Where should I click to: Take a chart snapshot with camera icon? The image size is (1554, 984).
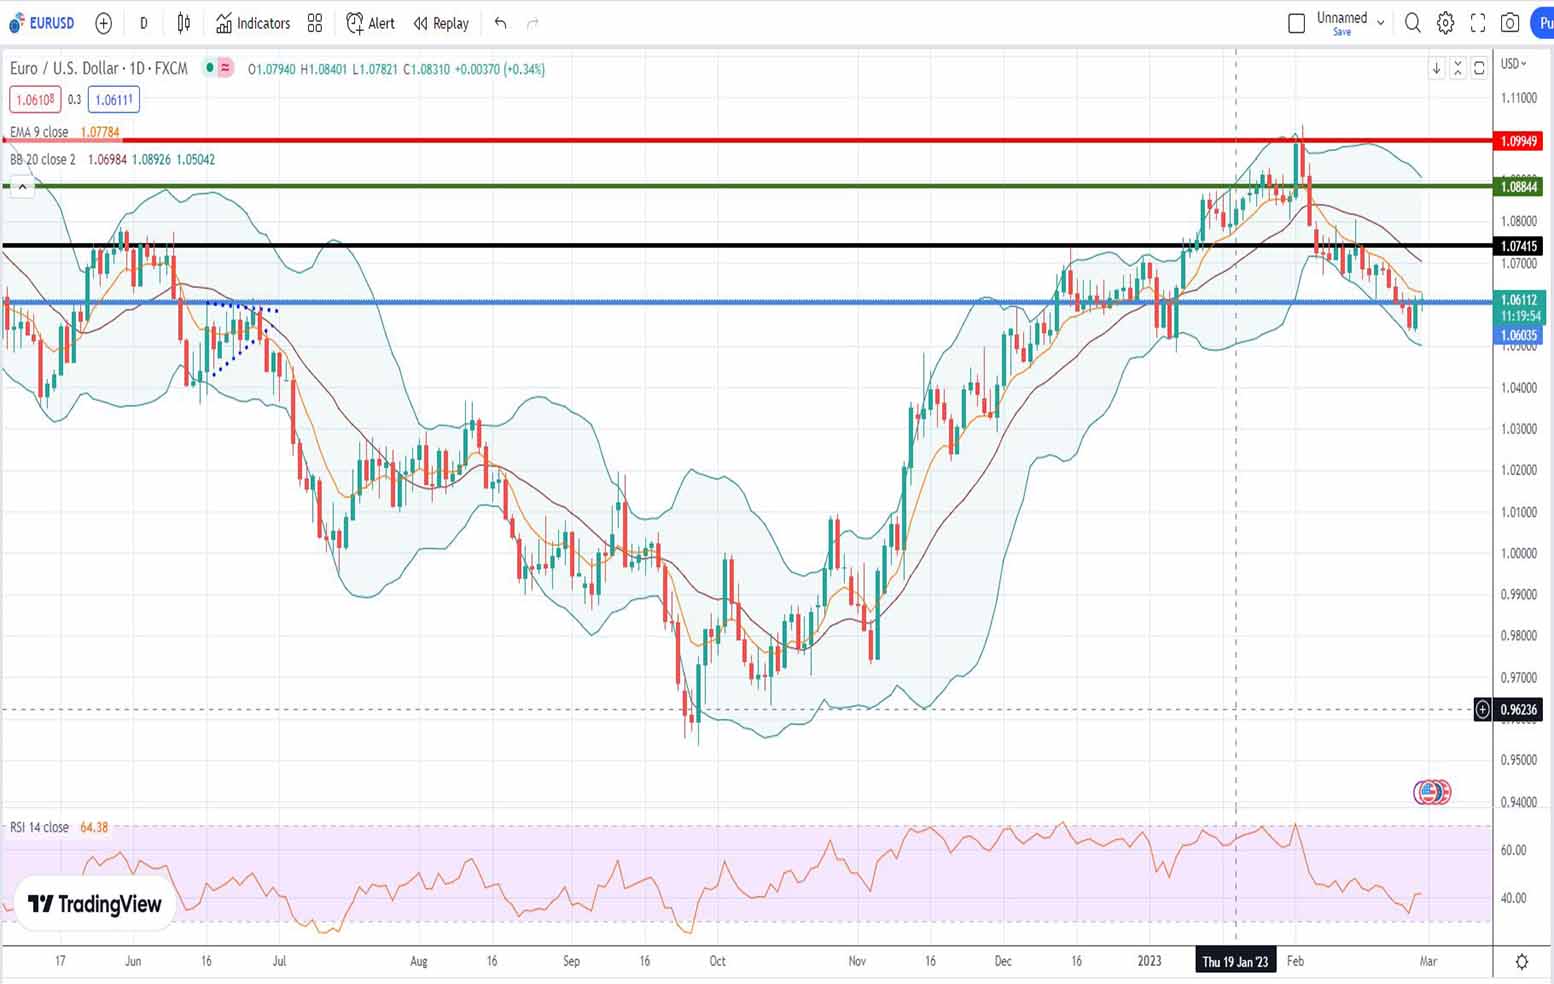[1510, 23]
